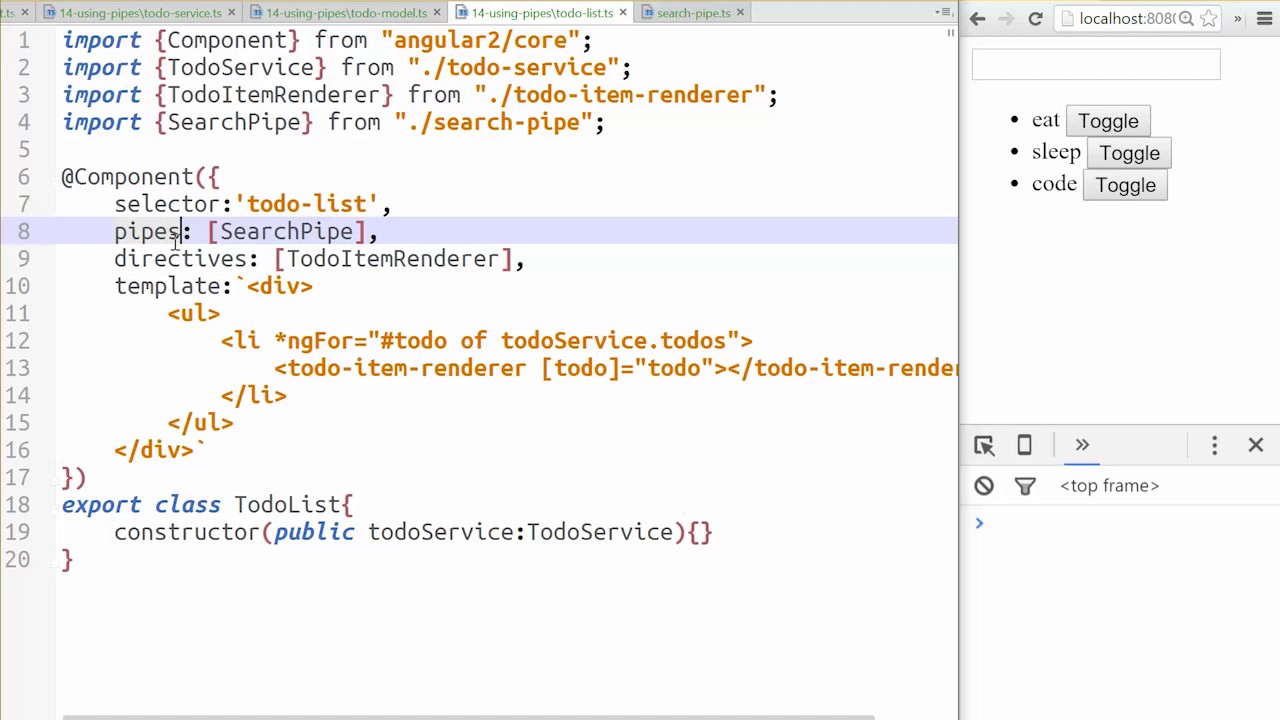Close the todo-list.ts tab
The image size is (1280, 720).
pos(623,13)
